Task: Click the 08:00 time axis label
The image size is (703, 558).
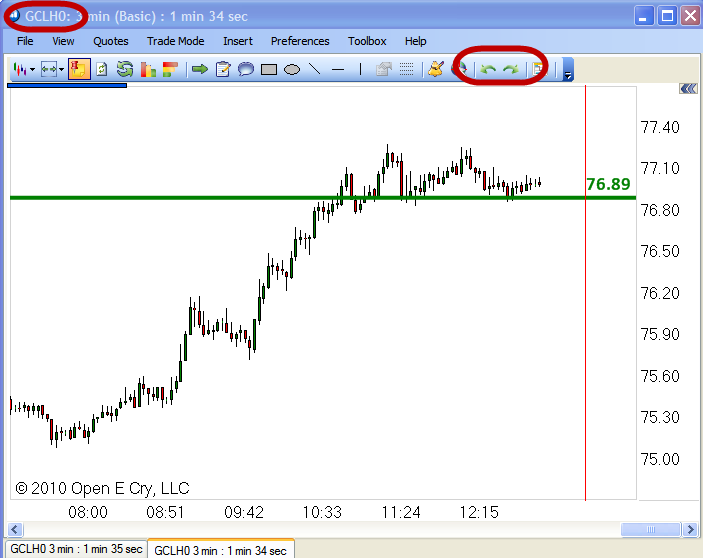Action: 88,512
